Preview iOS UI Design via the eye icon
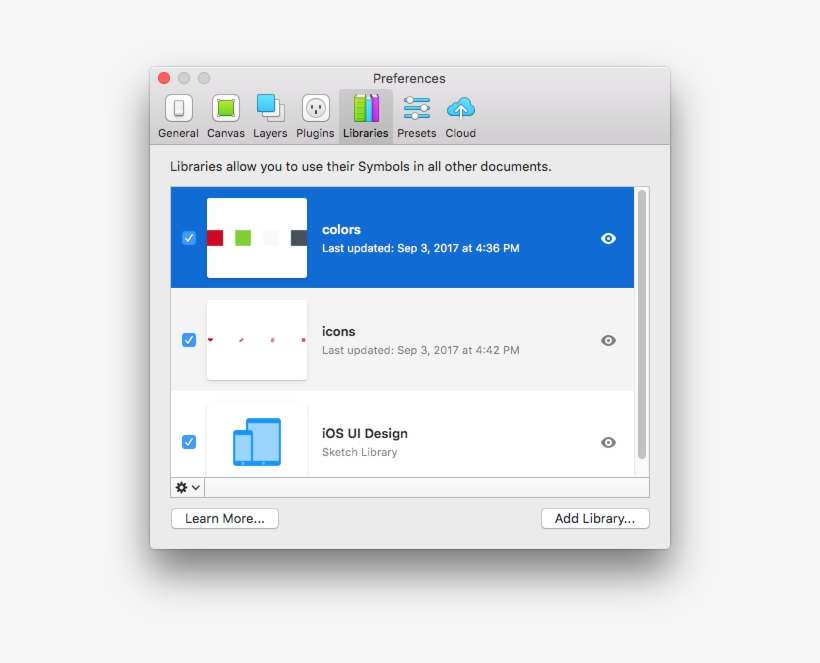 click(608, 442)
